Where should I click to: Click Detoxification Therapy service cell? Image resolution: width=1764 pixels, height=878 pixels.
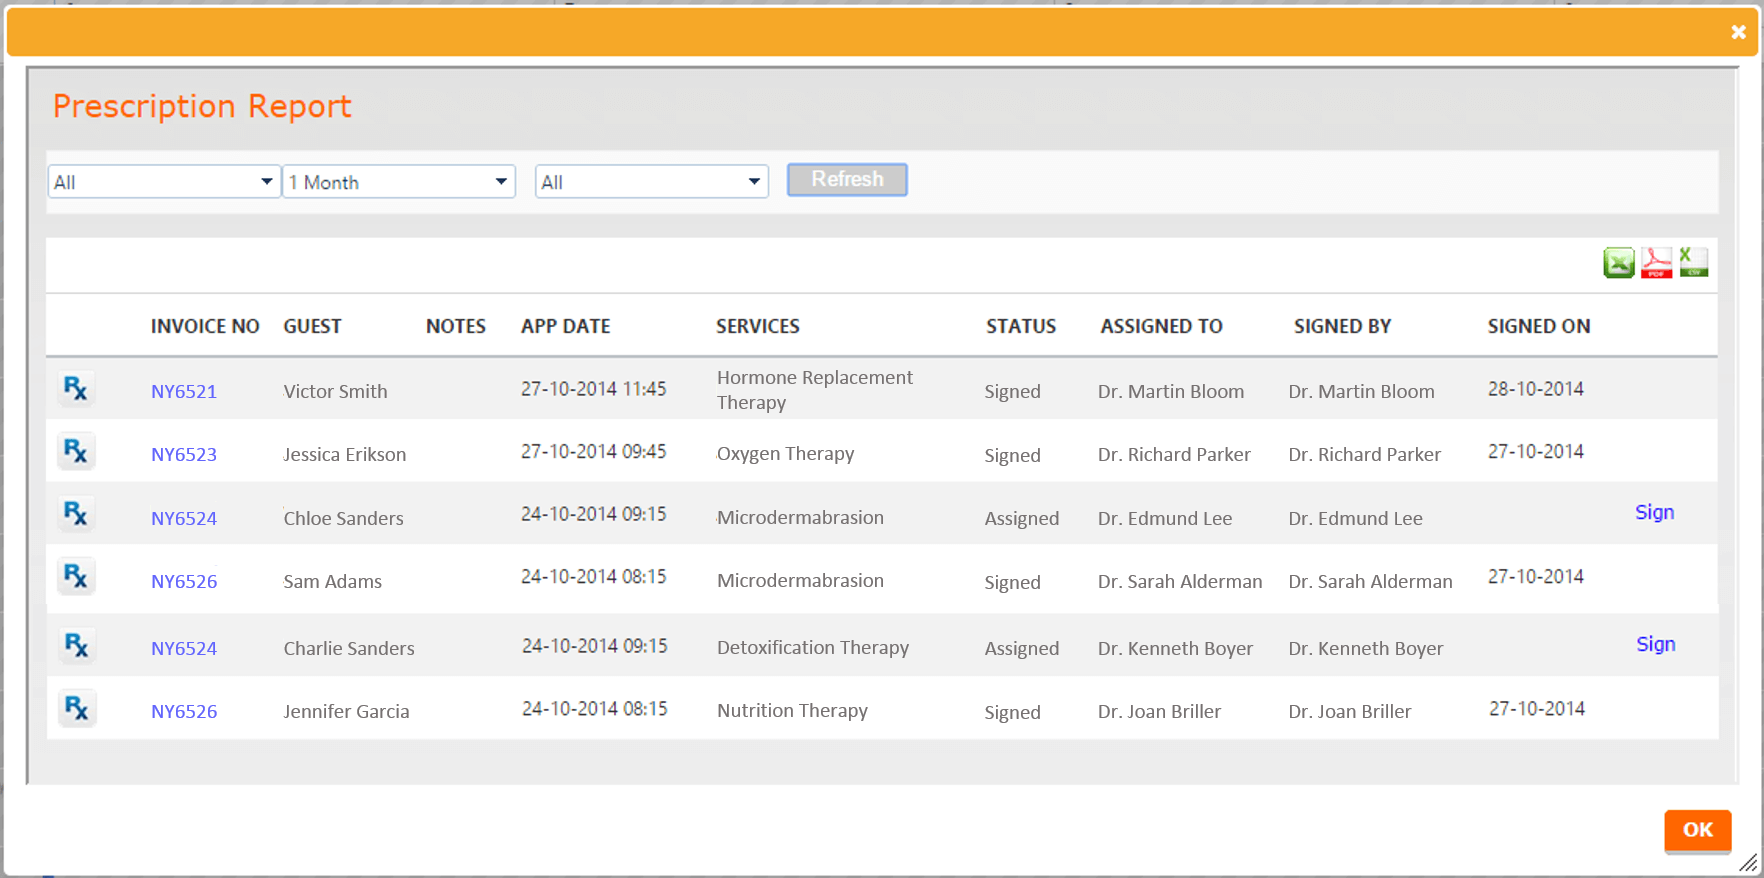tap(813, 647)
